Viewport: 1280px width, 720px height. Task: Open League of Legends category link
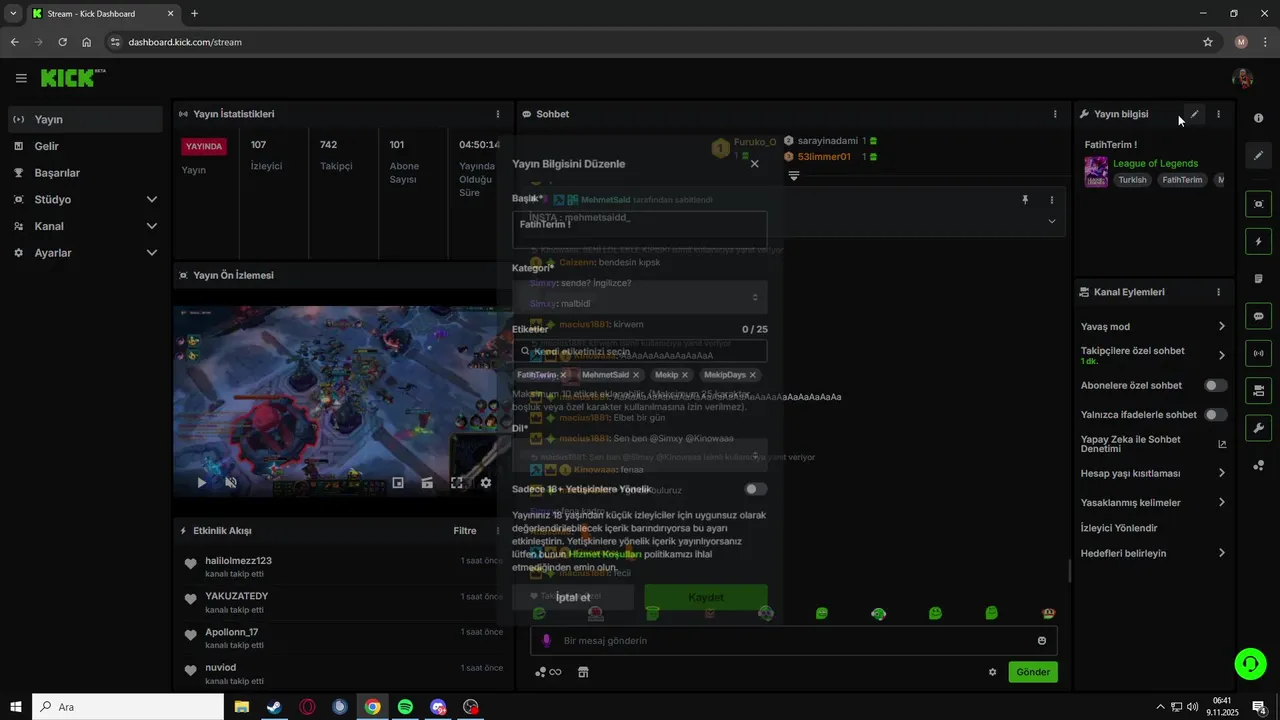[1155, 163]
